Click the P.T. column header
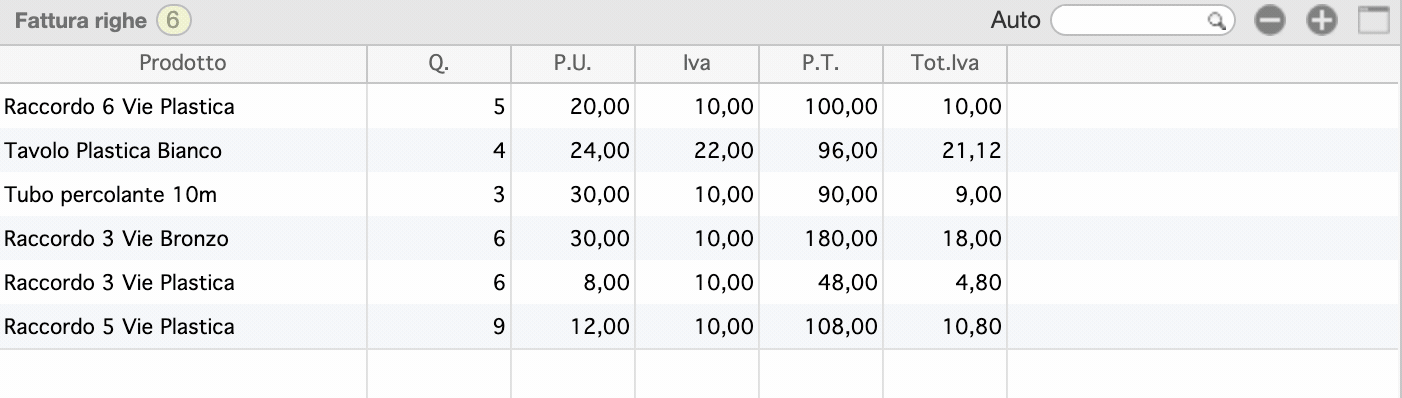Viewport: 1402px width, 398px height. 821,63
